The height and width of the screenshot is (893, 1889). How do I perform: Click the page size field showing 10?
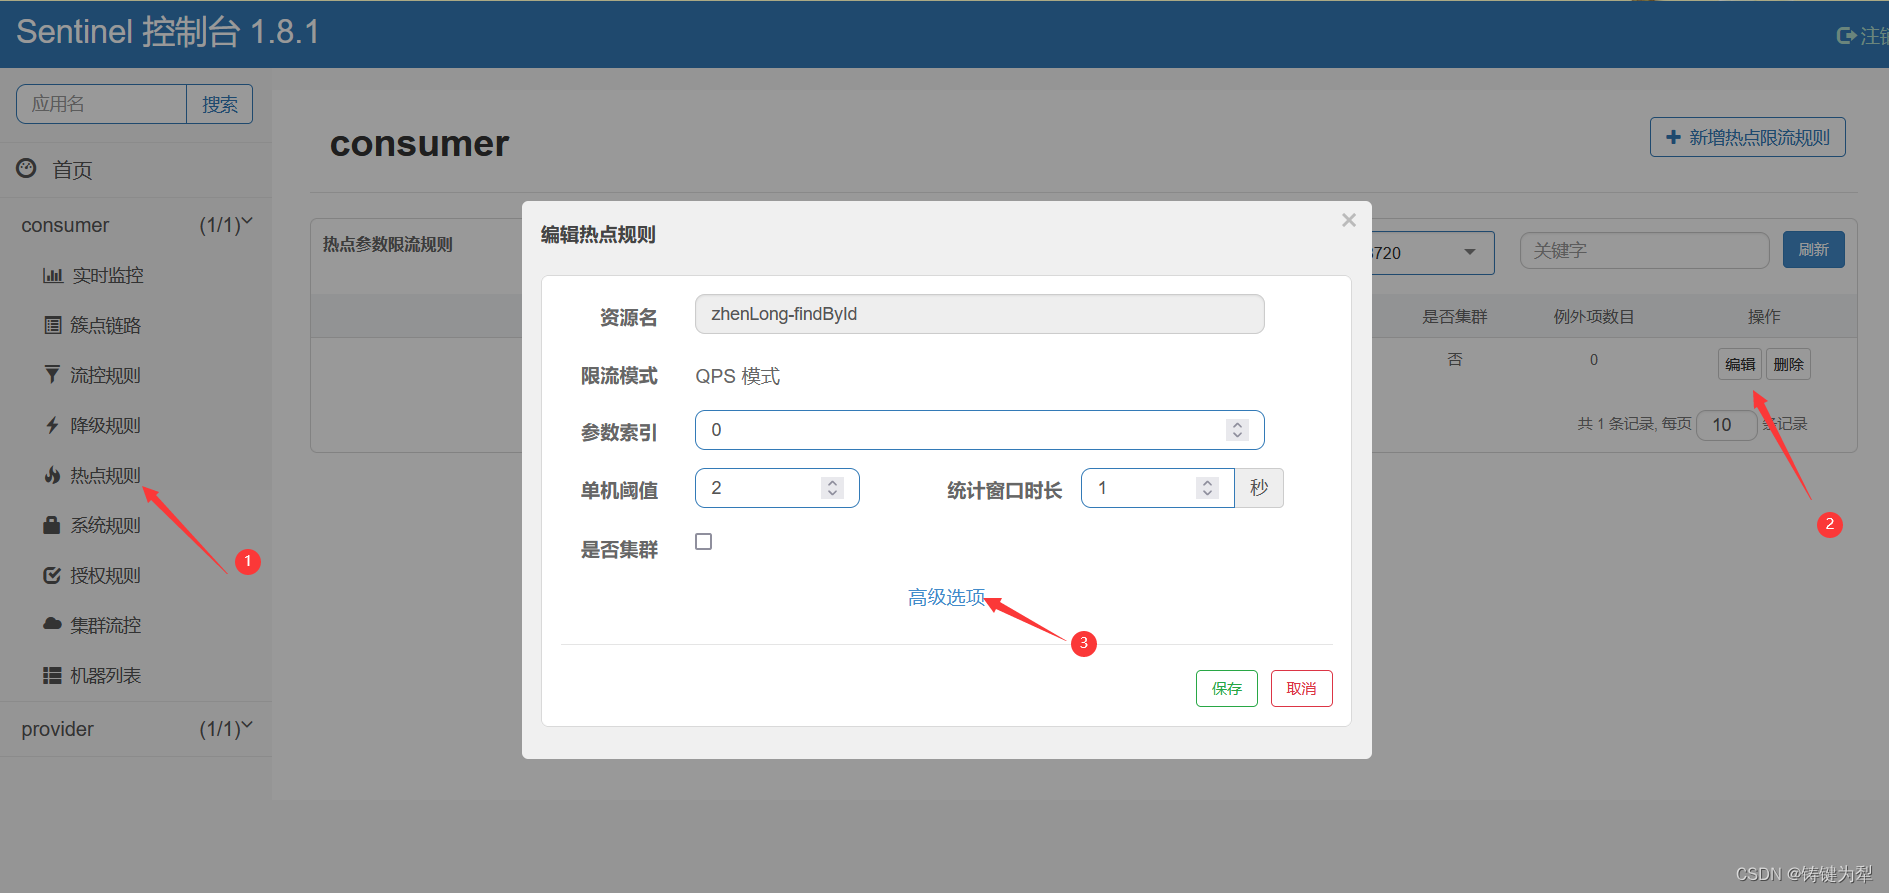(1727, 424)
